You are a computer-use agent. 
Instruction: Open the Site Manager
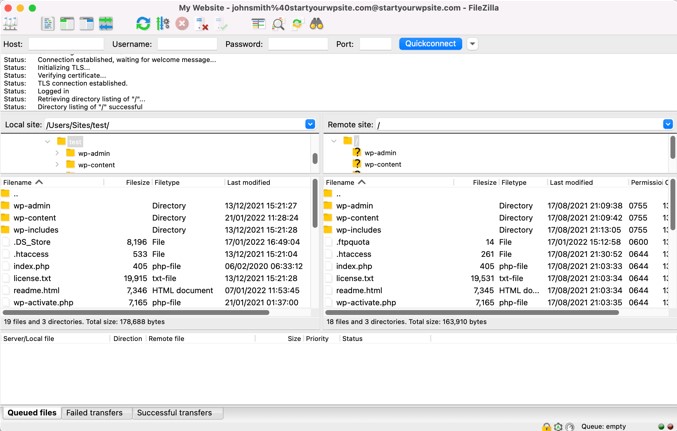pos(11,24)
